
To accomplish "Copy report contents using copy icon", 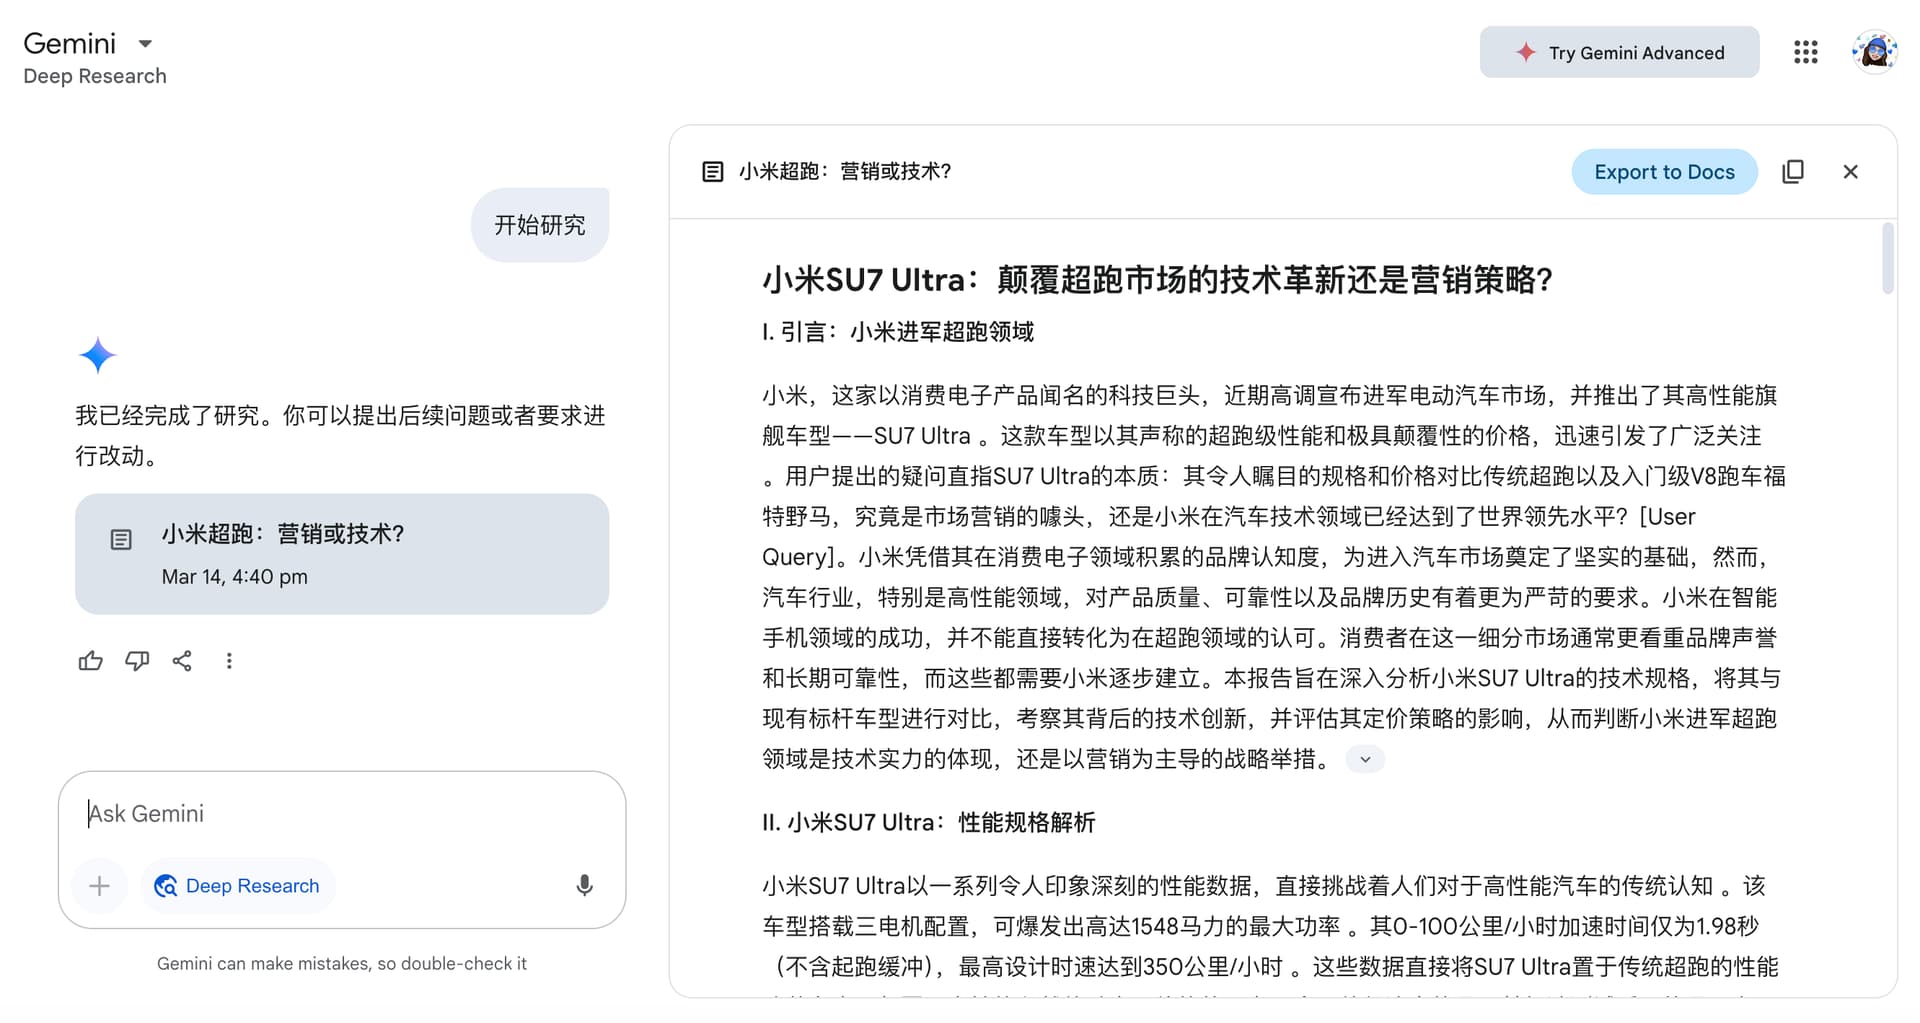I will coord(1793,172).
